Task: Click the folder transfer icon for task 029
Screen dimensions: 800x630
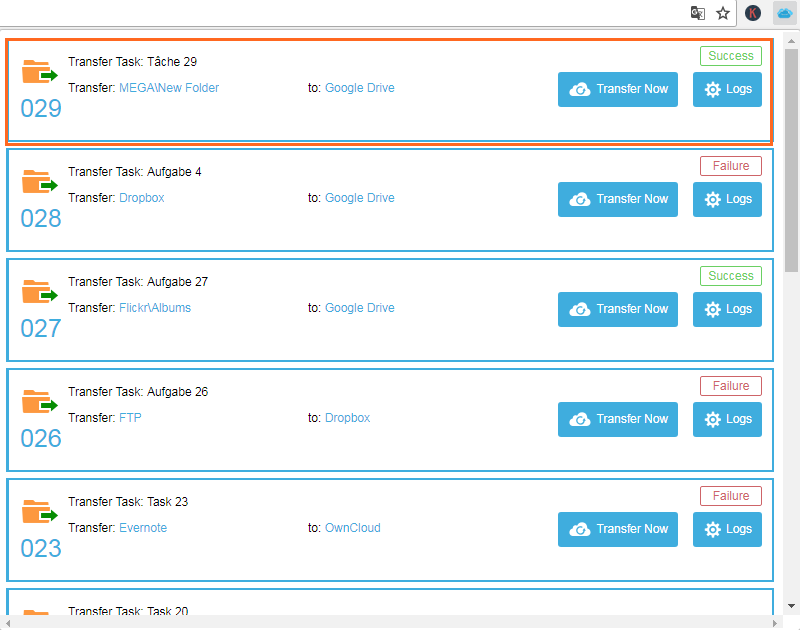Action: [x=40, y=74]
